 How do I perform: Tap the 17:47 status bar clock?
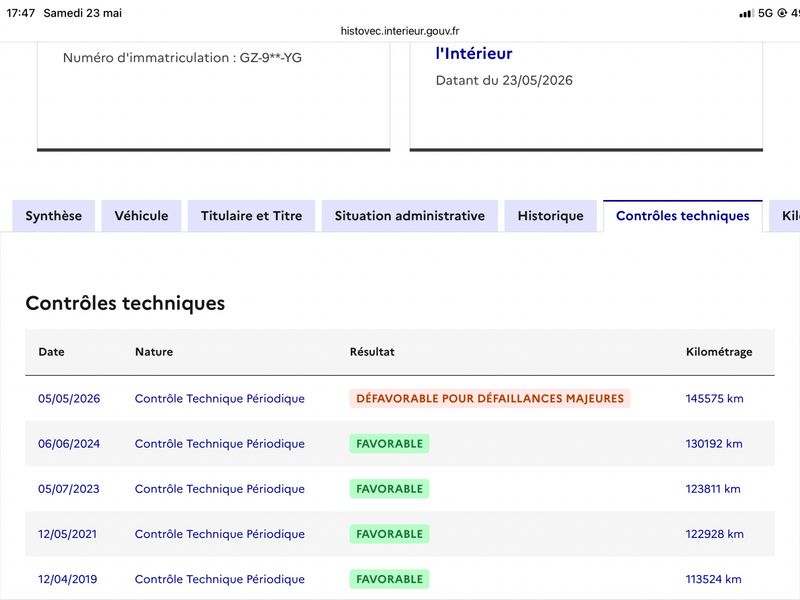[x=20, y=13]
